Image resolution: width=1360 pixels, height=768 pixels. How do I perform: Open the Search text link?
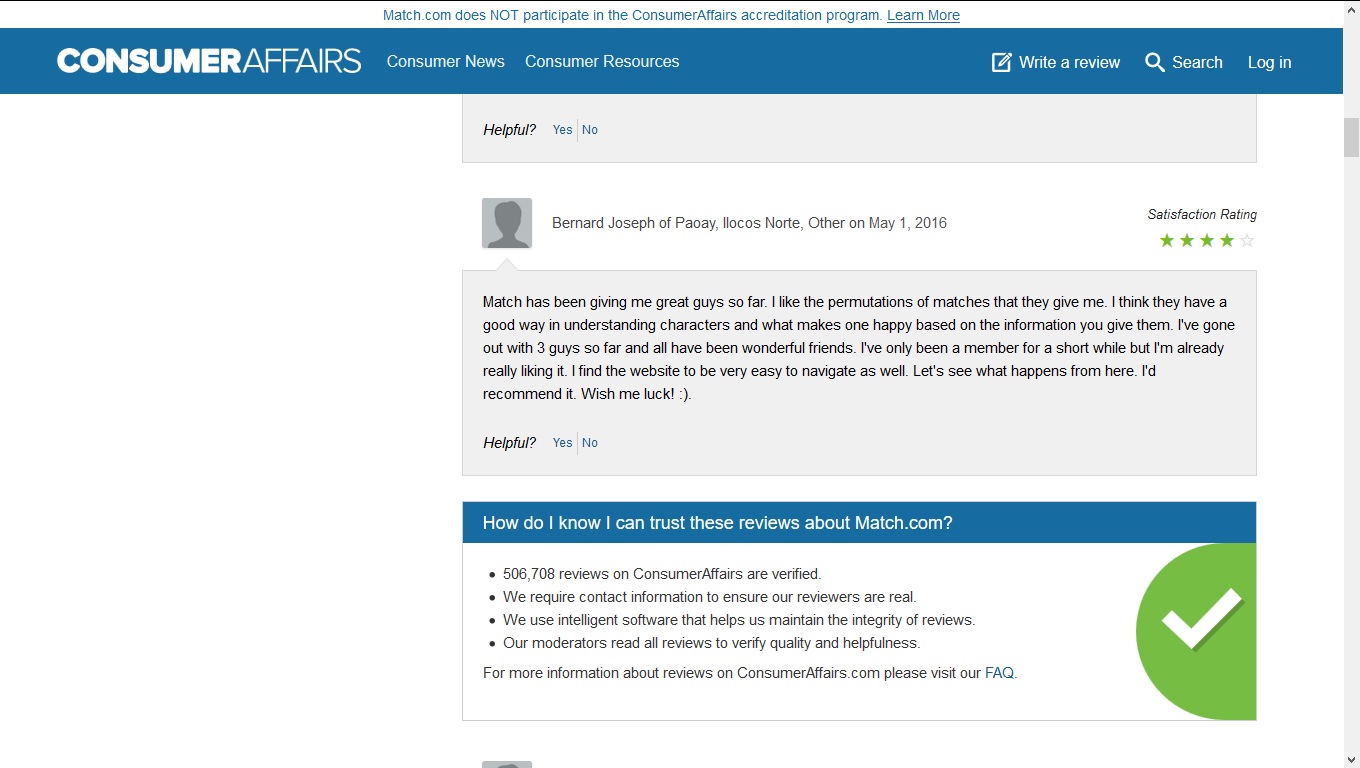tap(1197, 62)
